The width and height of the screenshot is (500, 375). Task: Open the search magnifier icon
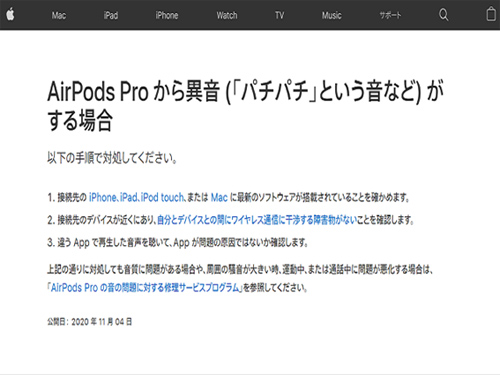pyautogui.click(x=443, y=15)
